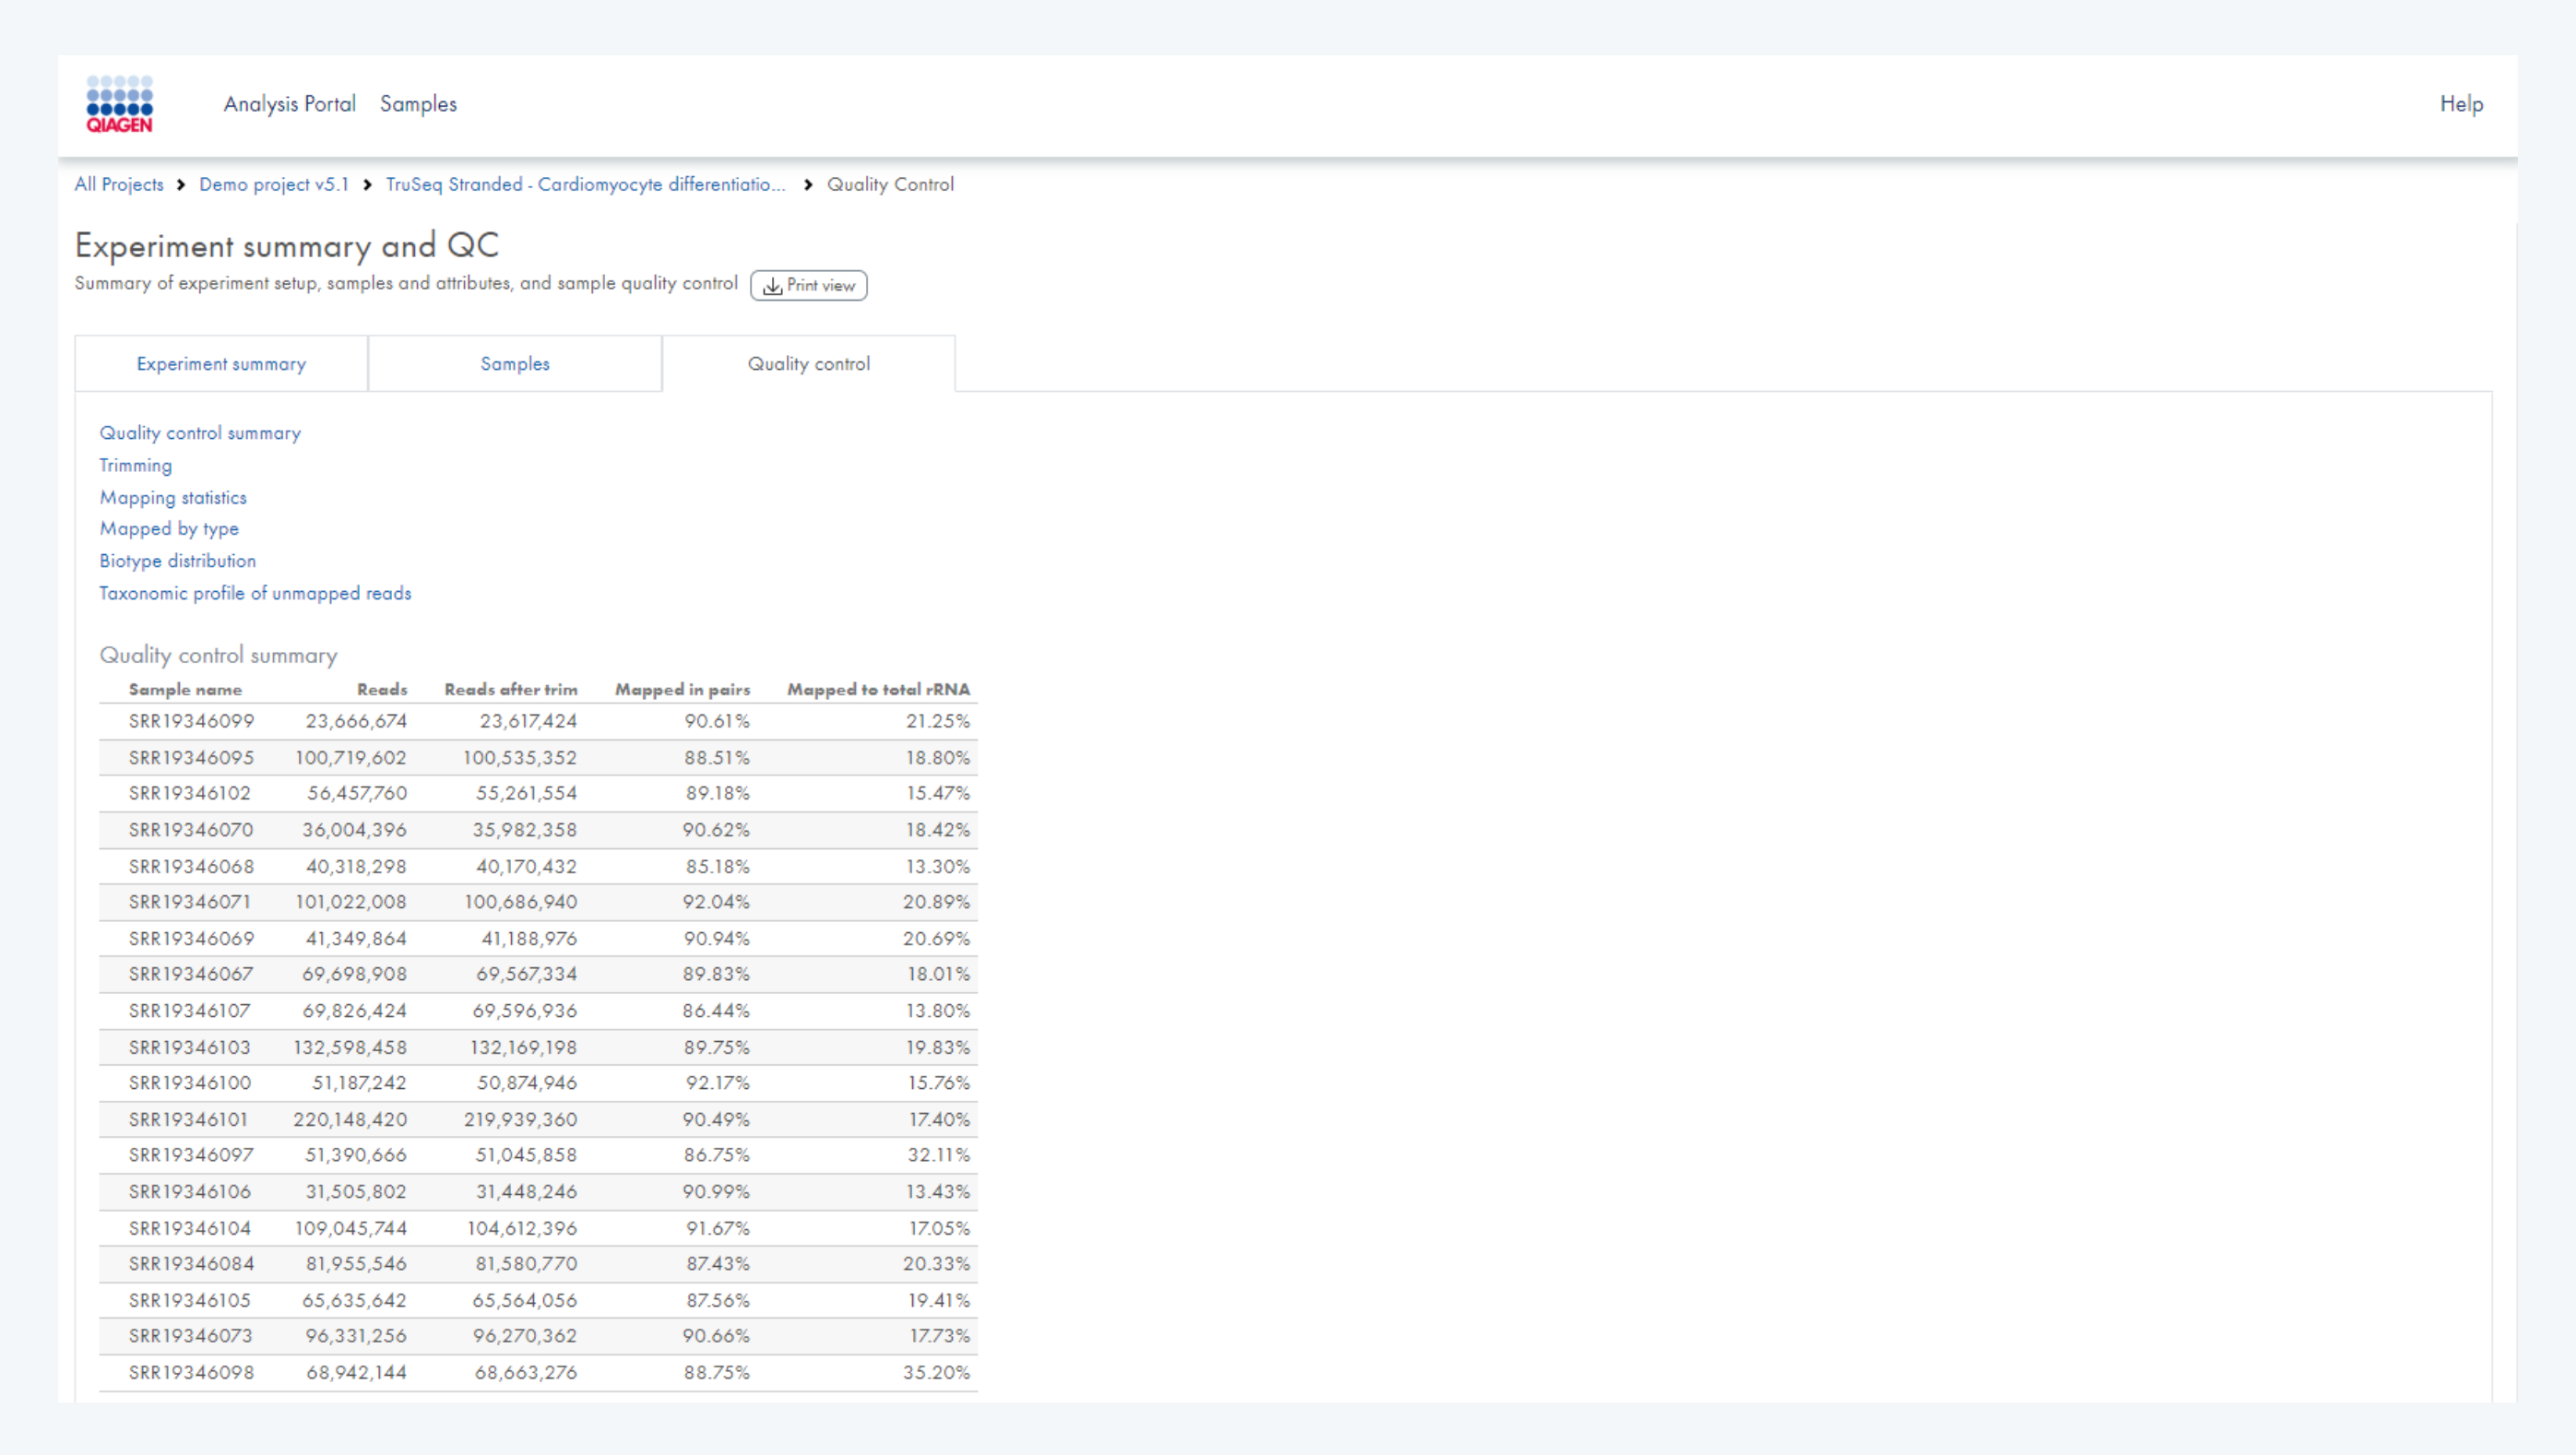
Task: Open the Samples navigation menu item
Action: pos(418,104)
